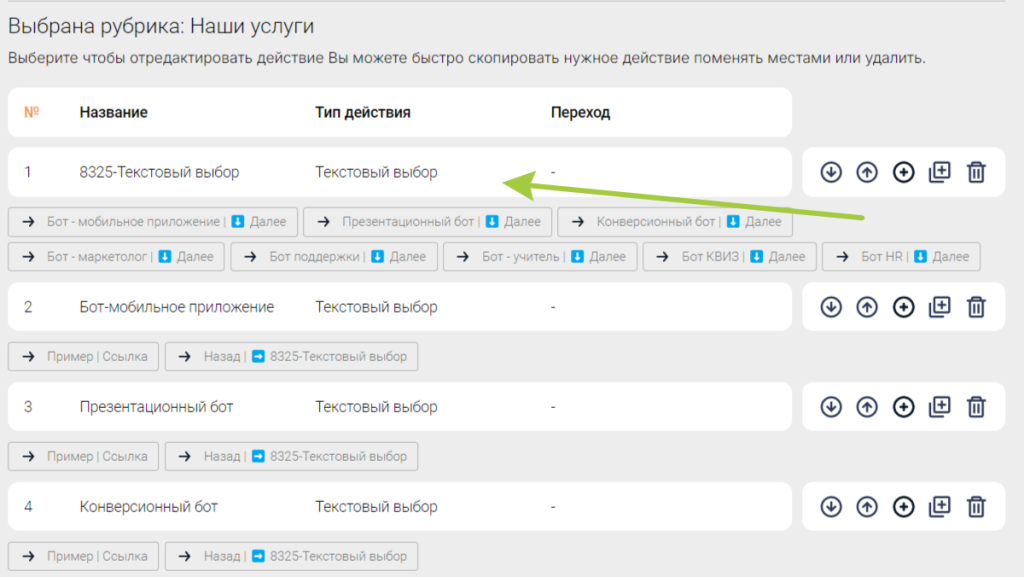Move row 2 up with arrow icon

tap(867, 307)
